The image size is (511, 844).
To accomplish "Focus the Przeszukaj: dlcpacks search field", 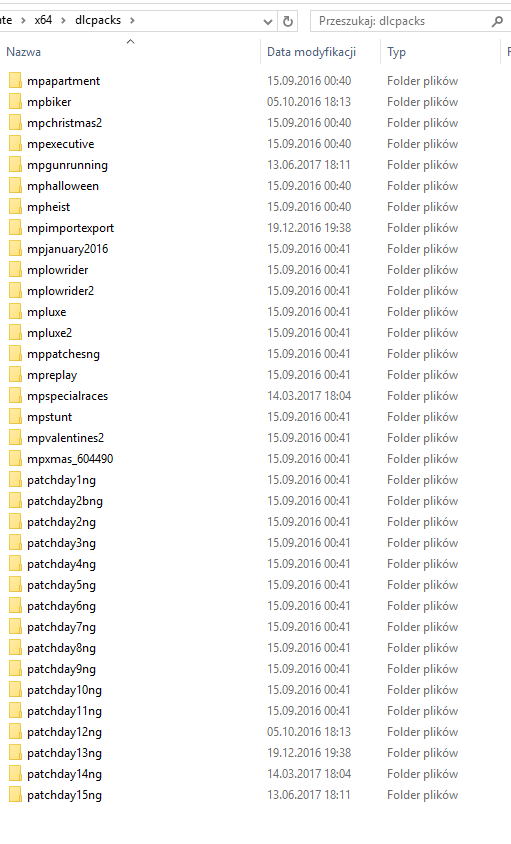I will click(401, 21).
